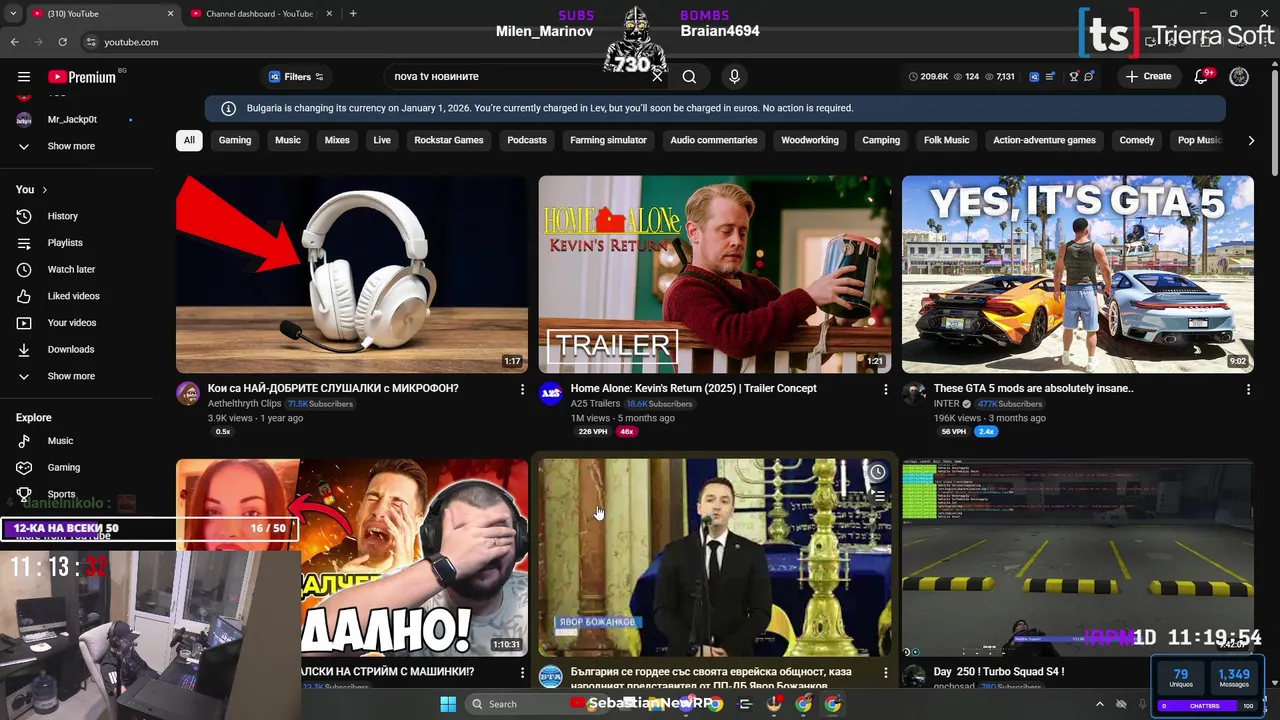Open more options for headphones video
Image resolution: width=1280 pixels, height=720 pixels.
click(x=522, y=389)
